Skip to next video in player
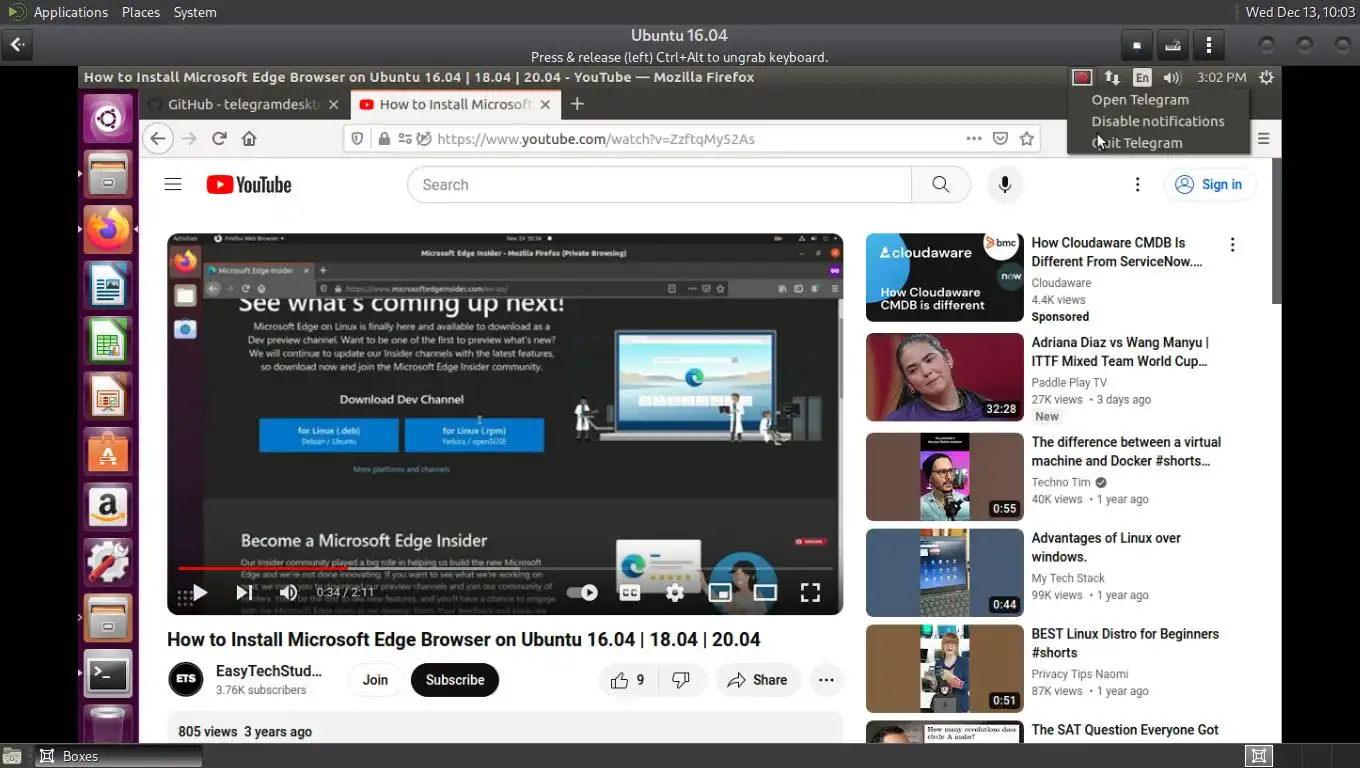1360x768 pixels. (x=244, y=593)
